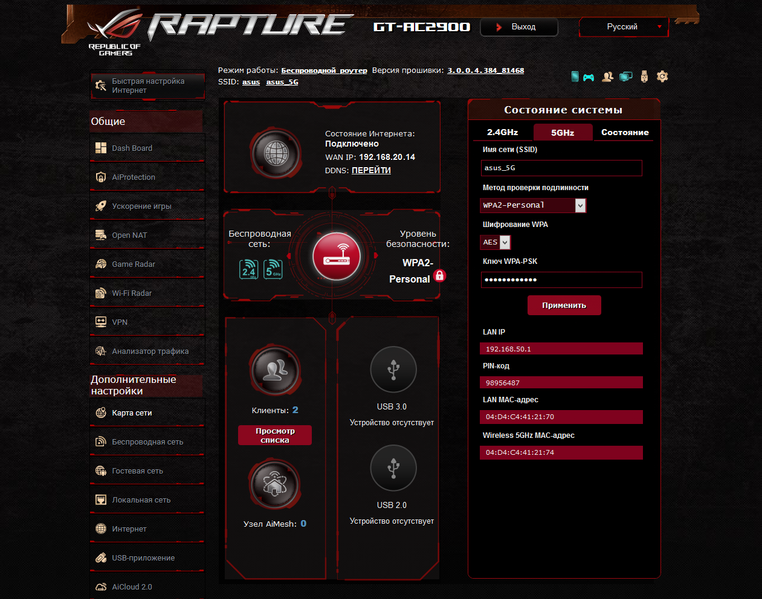Open the VPN sidebar item
This screenshot has height=599, width=762.
(x=147, y=322)
